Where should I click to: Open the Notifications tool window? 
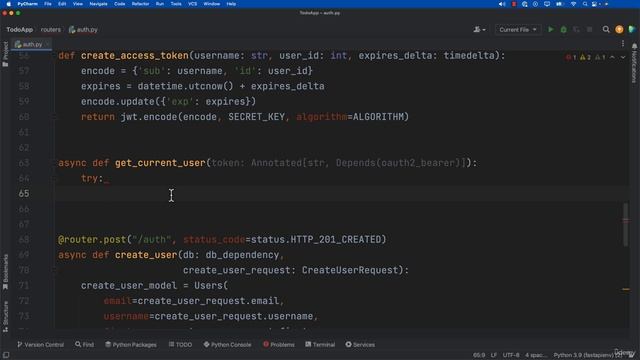[634, 63]
